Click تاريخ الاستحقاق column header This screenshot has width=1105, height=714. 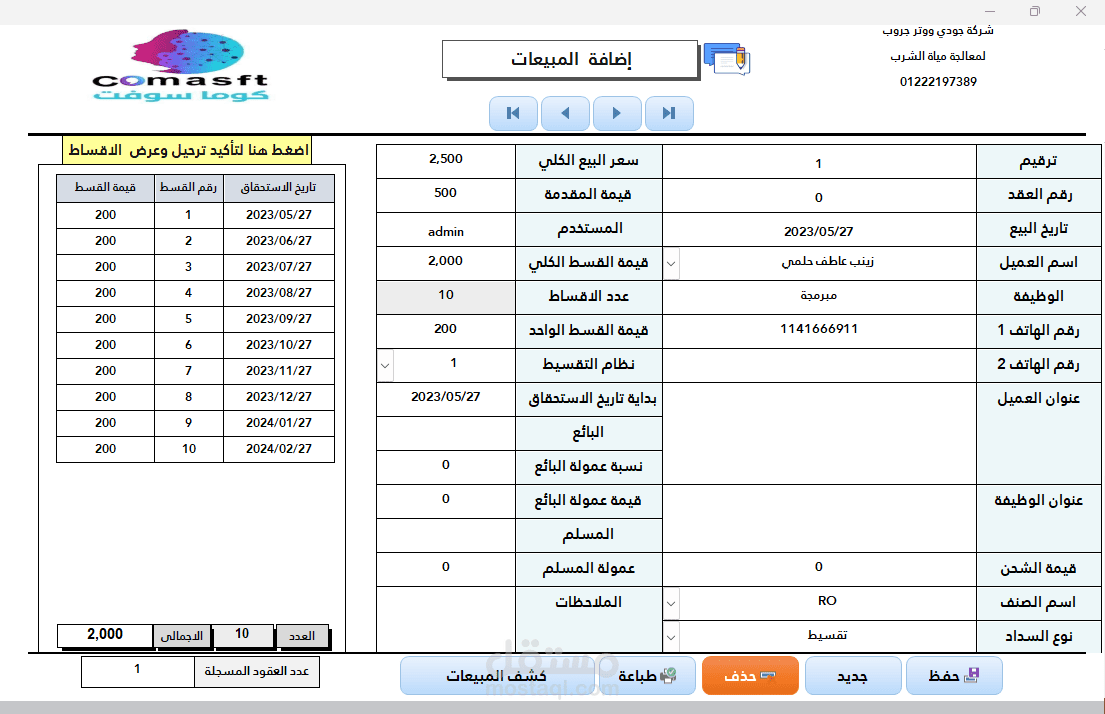278,188
